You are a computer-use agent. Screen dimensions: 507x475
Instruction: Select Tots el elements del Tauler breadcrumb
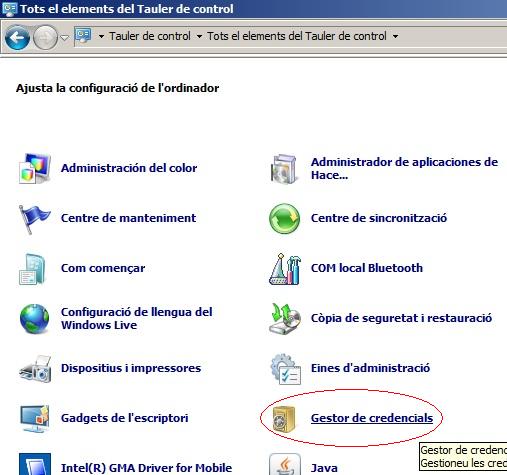[x=297, y=36]
